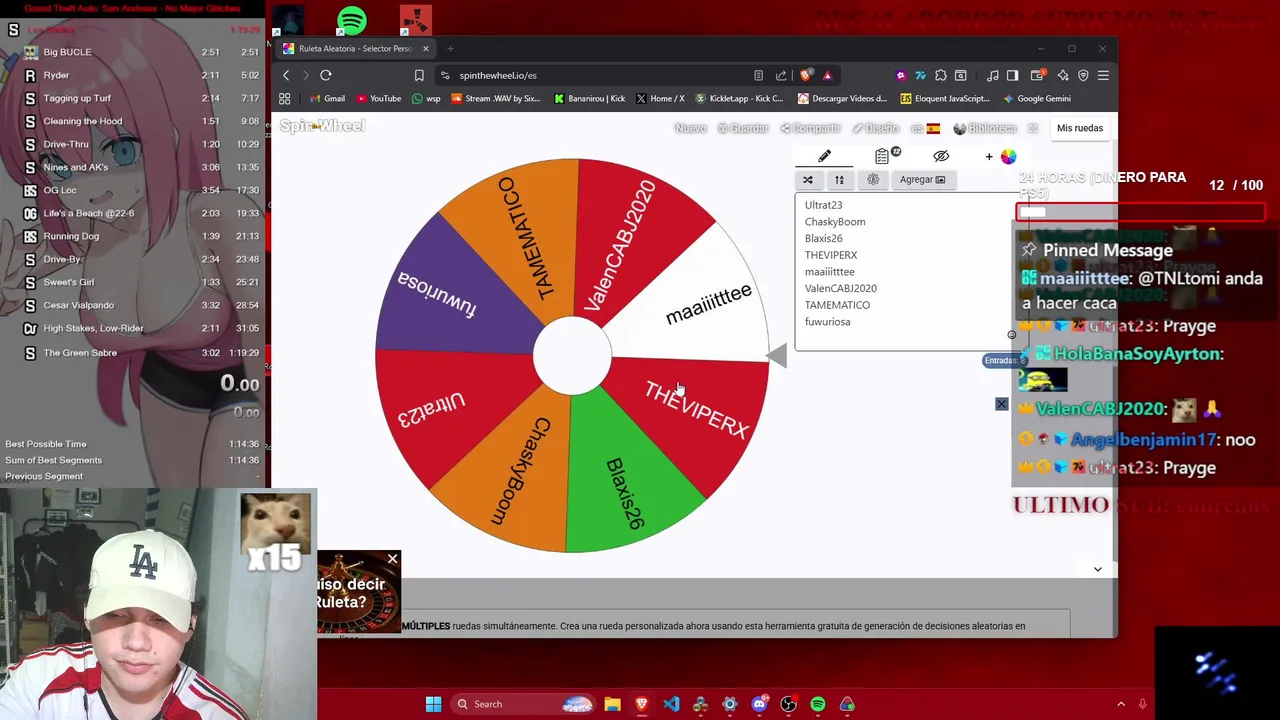Open the browser extensions puzzle icon
This screenshot has height=720, width=1280.
pos(941,75)
